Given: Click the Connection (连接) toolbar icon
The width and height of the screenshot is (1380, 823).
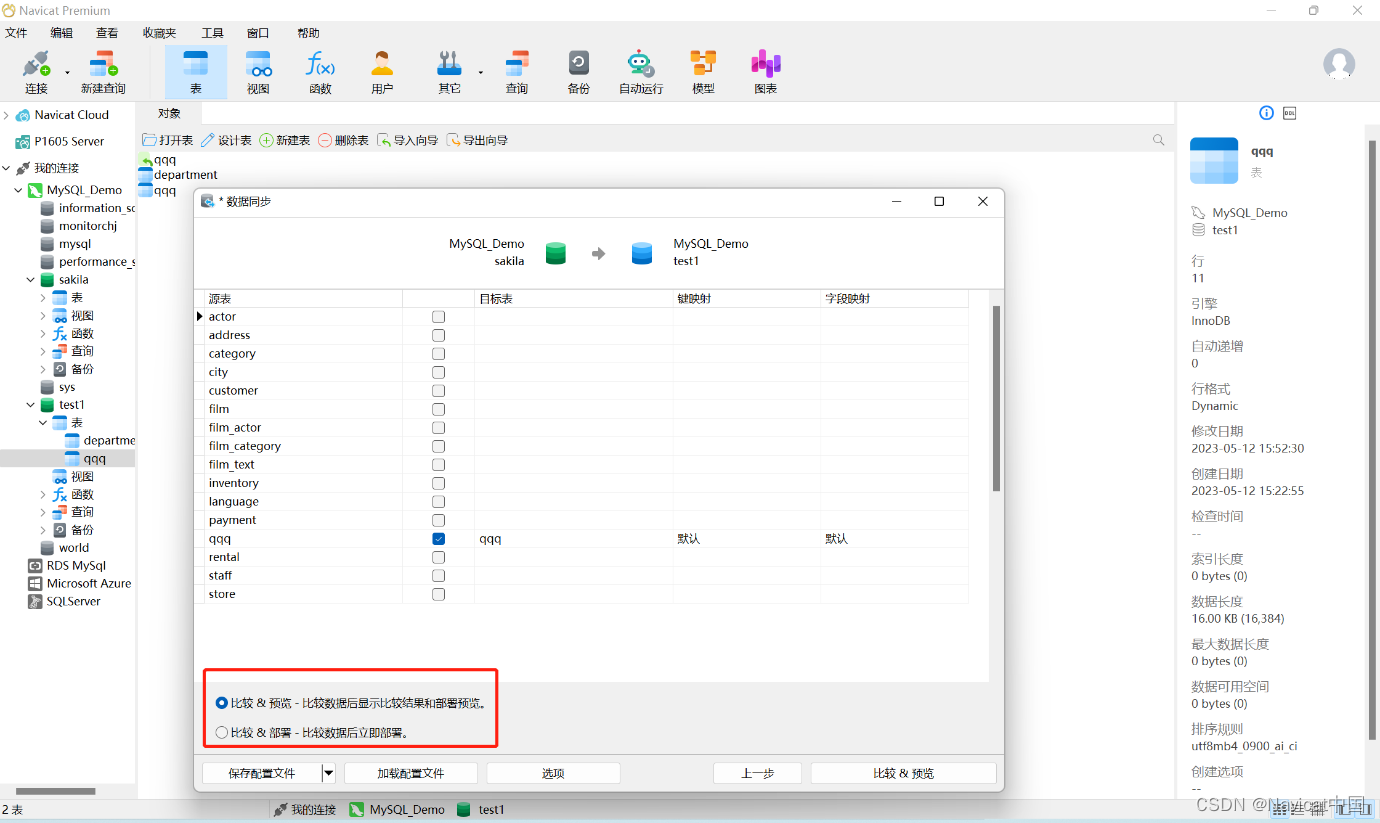Looking at the screenshot, I should coord(36,71).
